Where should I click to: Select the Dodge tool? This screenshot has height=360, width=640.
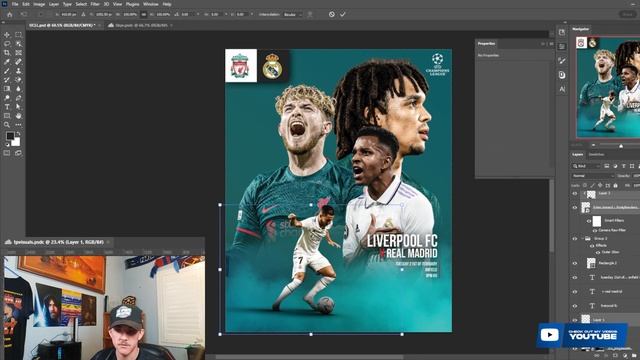[x=7, y=98]
